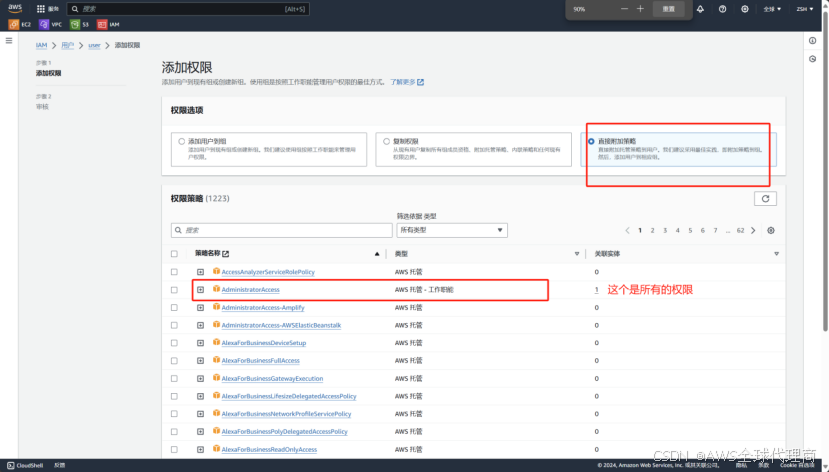Go to previous page of policies
The height and width of the screenshot is (472, 829).
(x=628, y=230)
